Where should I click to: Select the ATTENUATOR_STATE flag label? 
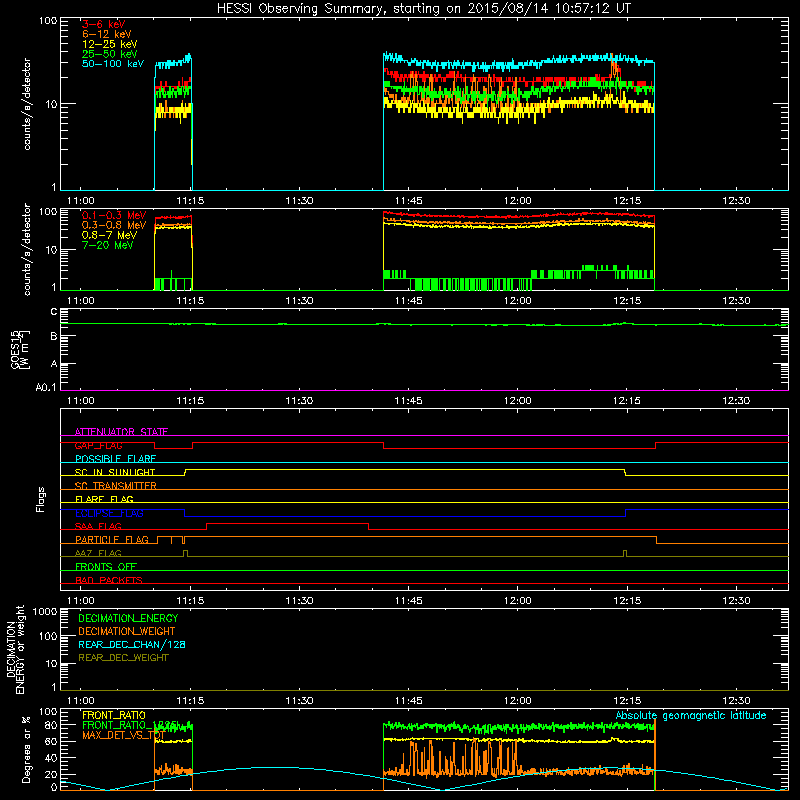(121, 432)
